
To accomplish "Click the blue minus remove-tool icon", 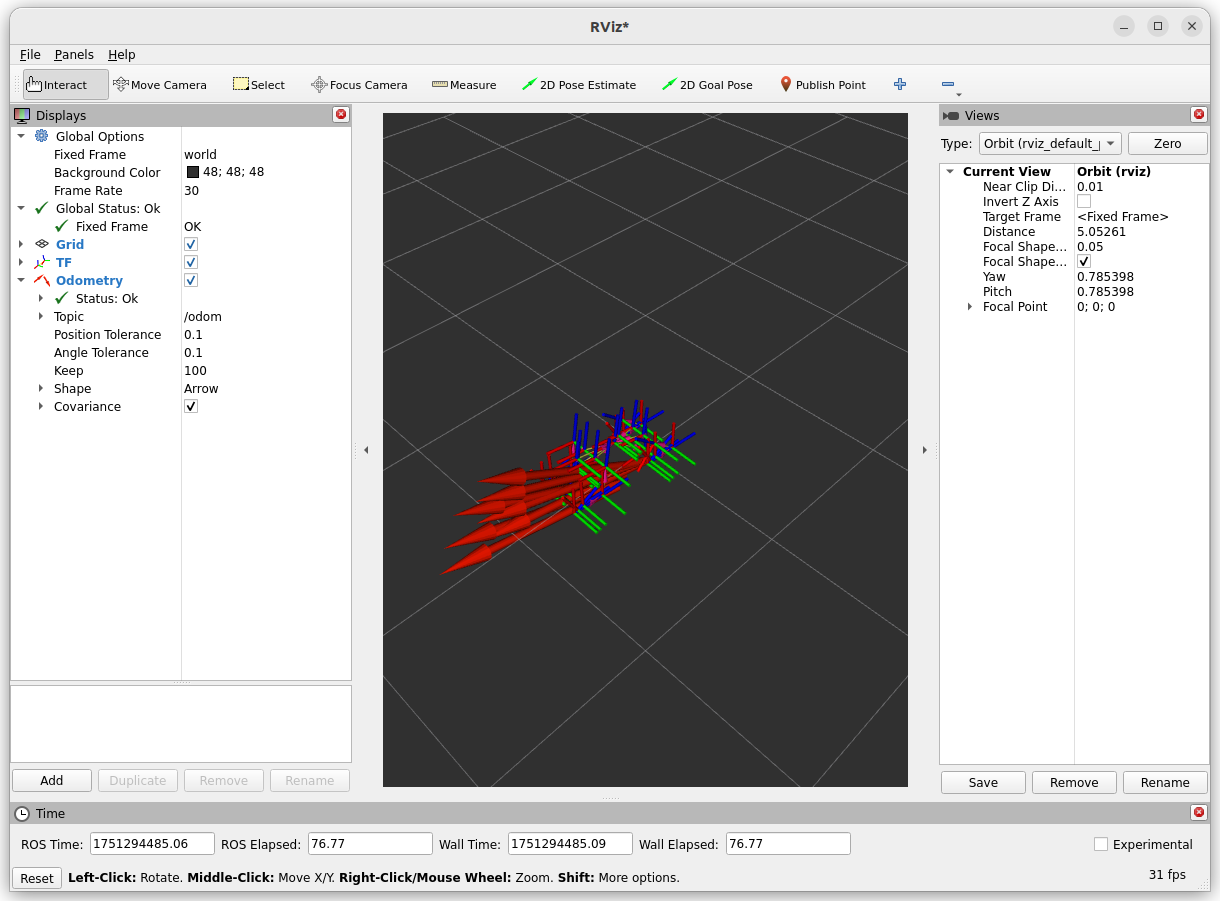I will pos(948,85).
